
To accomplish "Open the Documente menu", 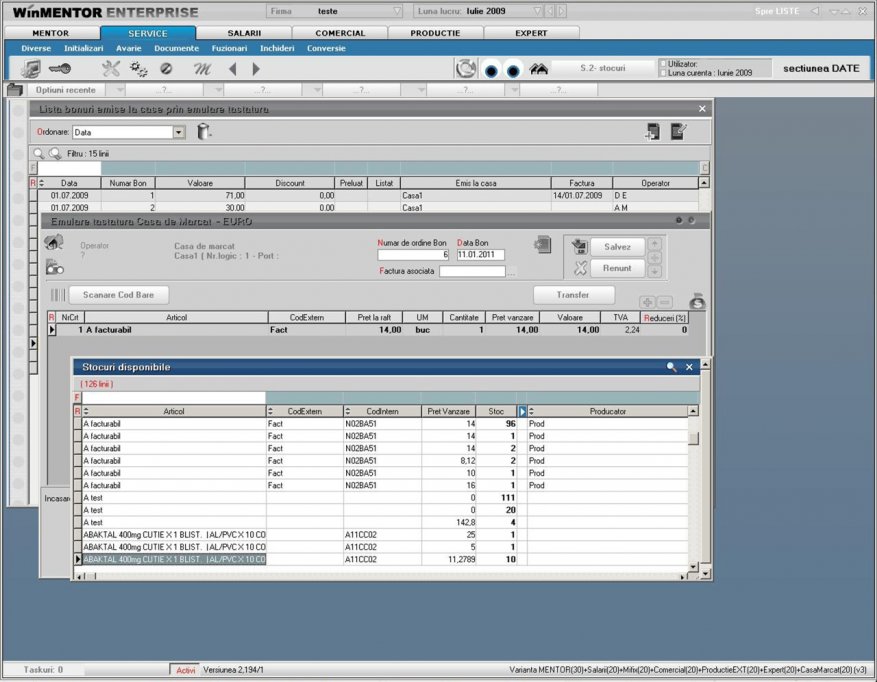I will pyautogui.click(x=176, y=48).
